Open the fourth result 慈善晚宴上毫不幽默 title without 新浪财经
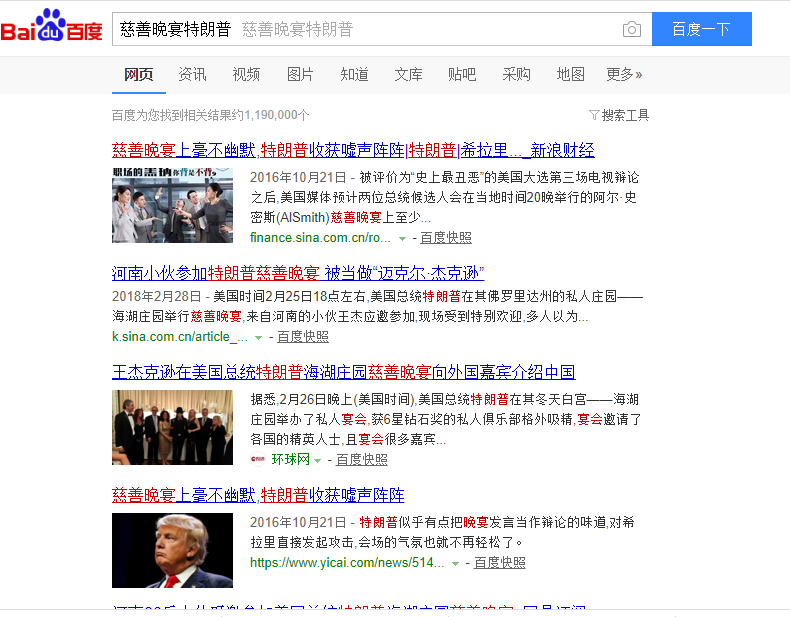The image size is (790, 617). (258, 495)
